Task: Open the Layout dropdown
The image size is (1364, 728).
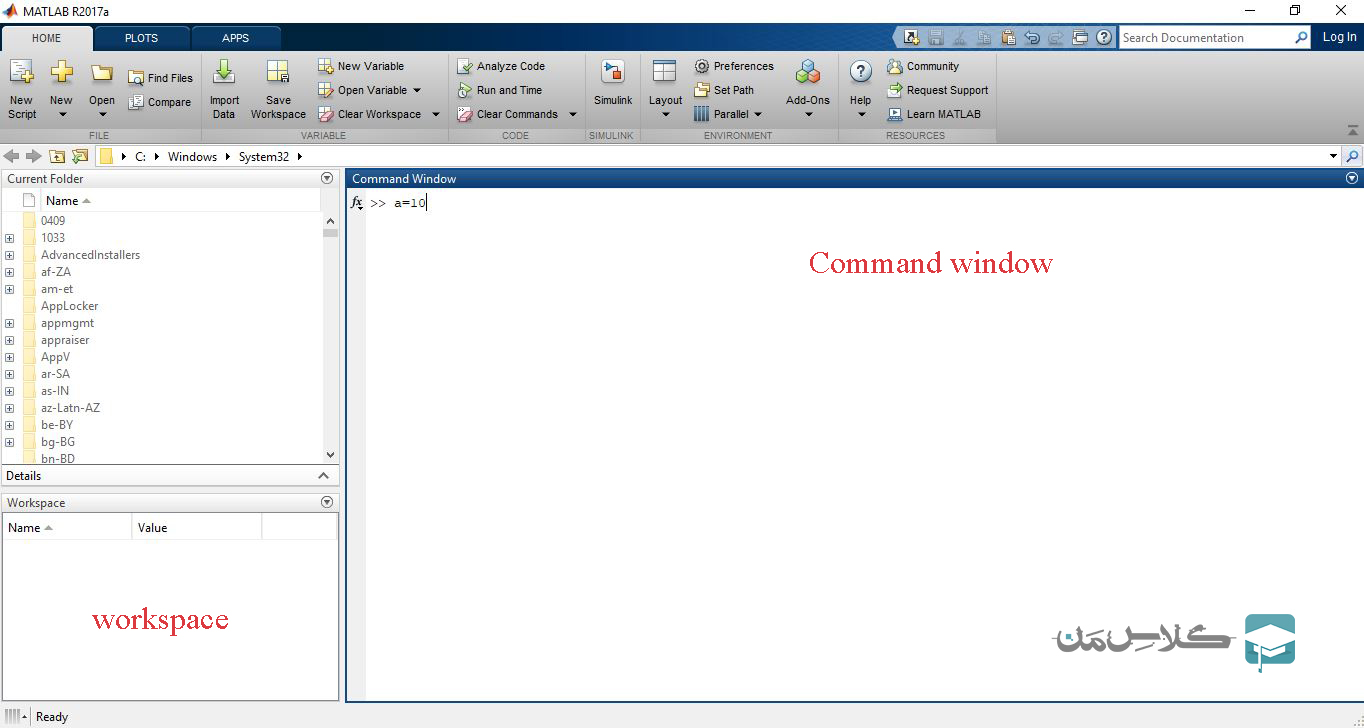Action: (x=666, y=114)
